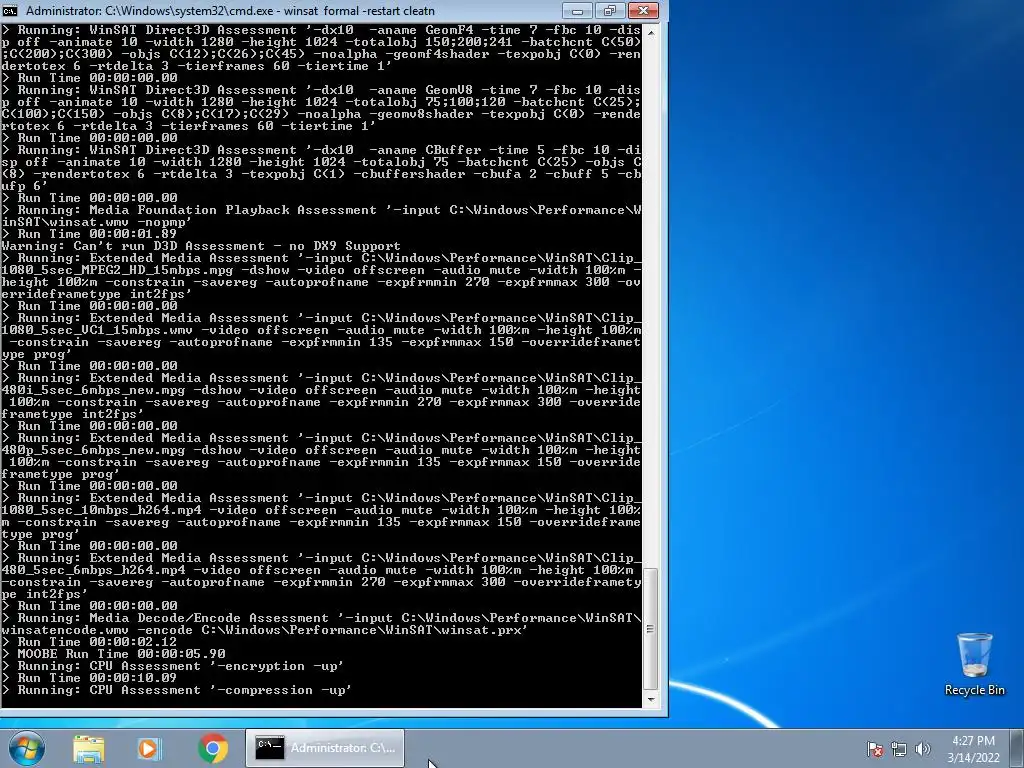Click the "CPU Assessment '-compression -up'" line
Image resolution: width=1024 pixels, height=768 pixels.
pyautogui.click(x=177, y=690)
